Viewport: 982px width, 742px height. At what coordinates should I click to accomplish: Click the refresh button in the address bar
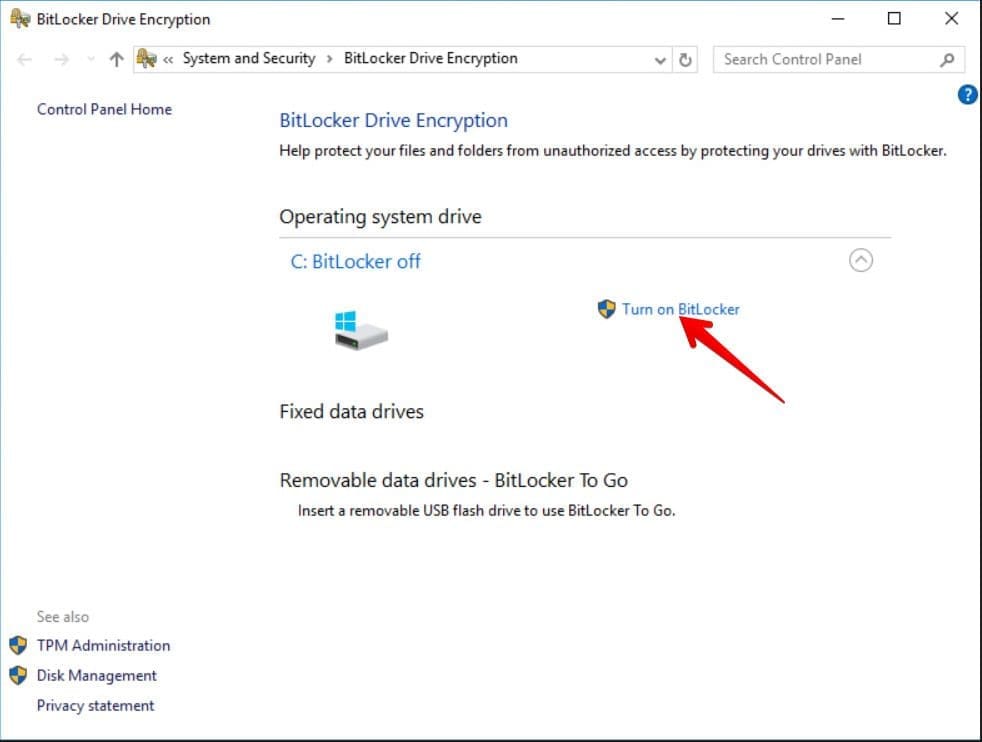pyautogui.click(x=685, y=59)
